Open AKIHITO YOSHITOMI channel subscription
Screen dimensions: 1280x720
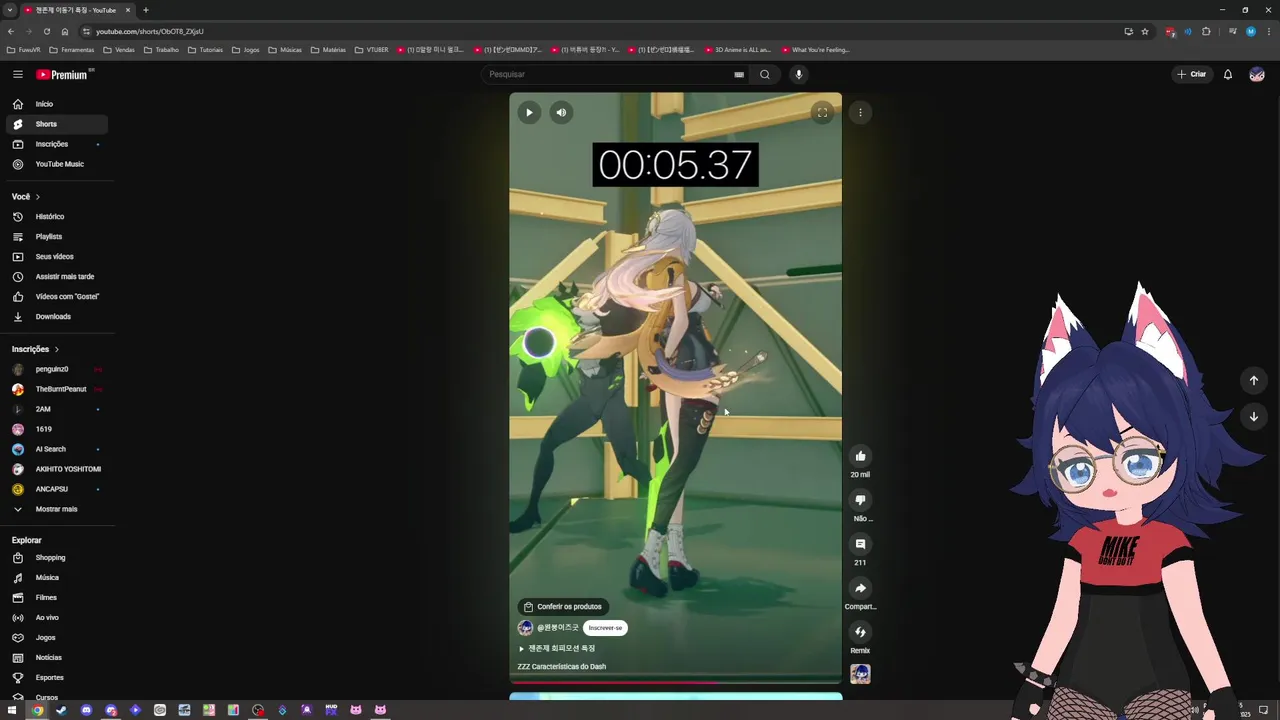57,469
